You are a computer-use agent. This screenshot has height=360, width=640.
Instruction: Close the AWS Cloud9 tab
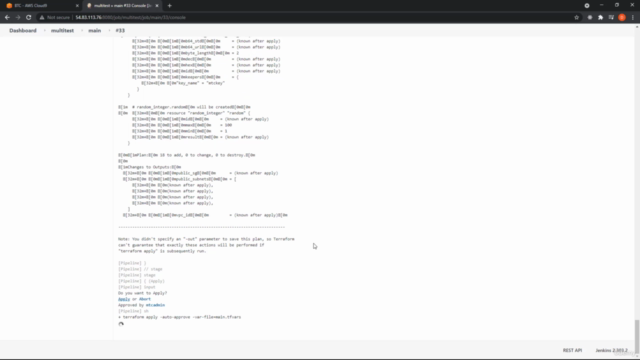pyautogui.click(x=77, y=6)
